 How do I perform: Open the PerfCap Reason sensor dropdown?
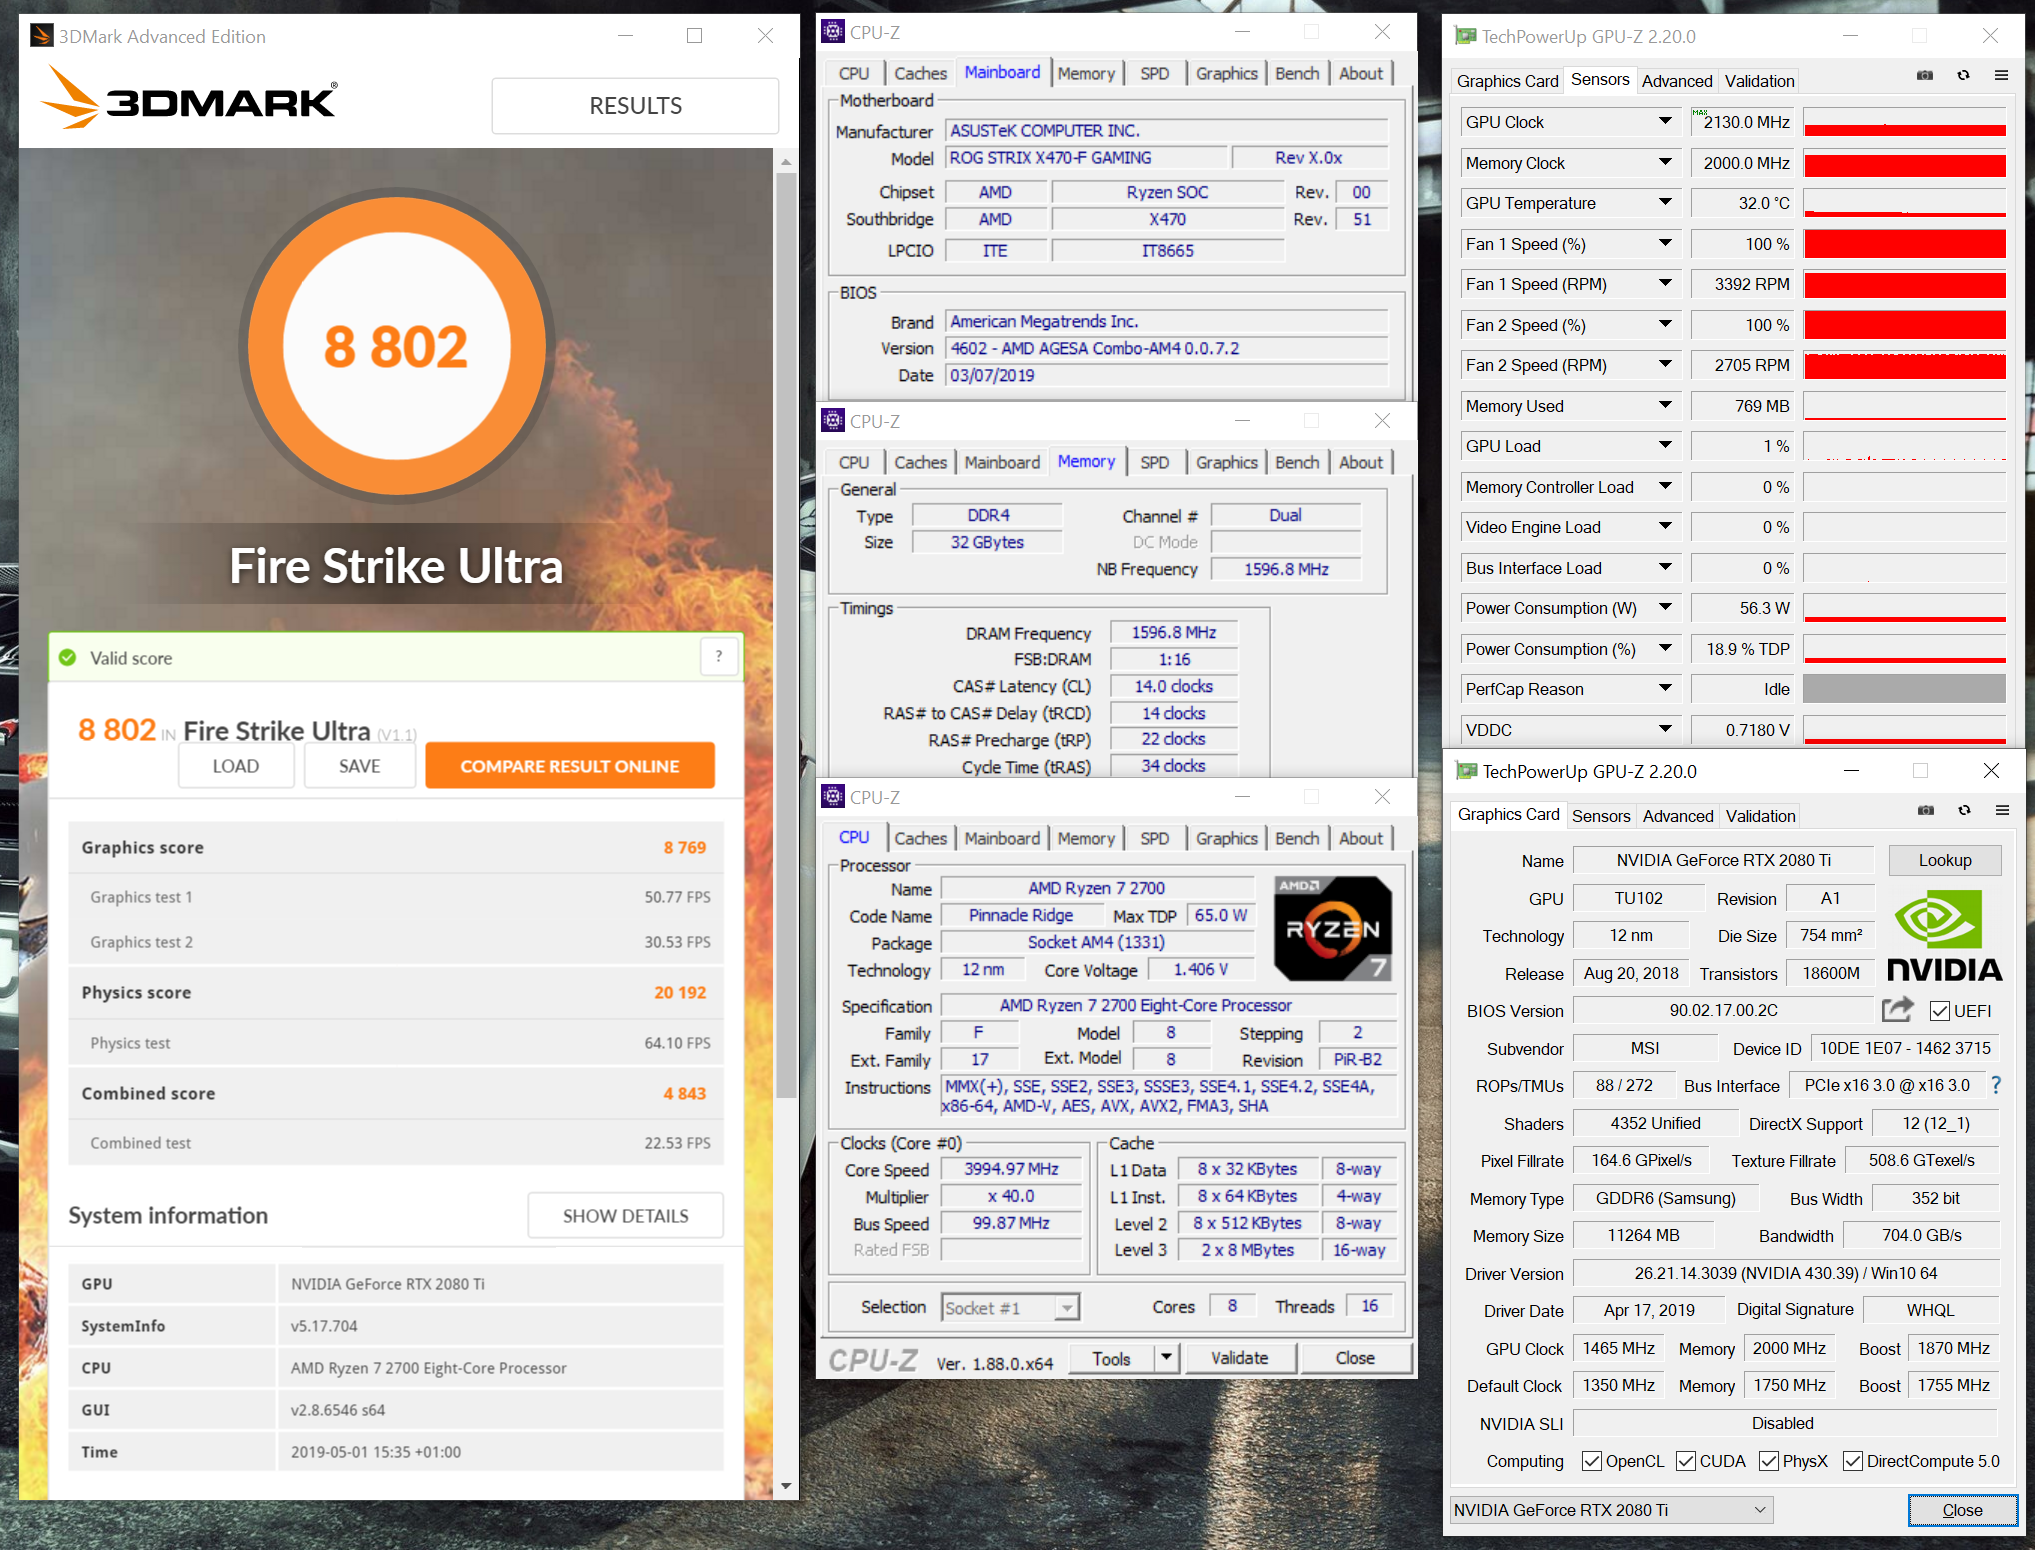1665,689
